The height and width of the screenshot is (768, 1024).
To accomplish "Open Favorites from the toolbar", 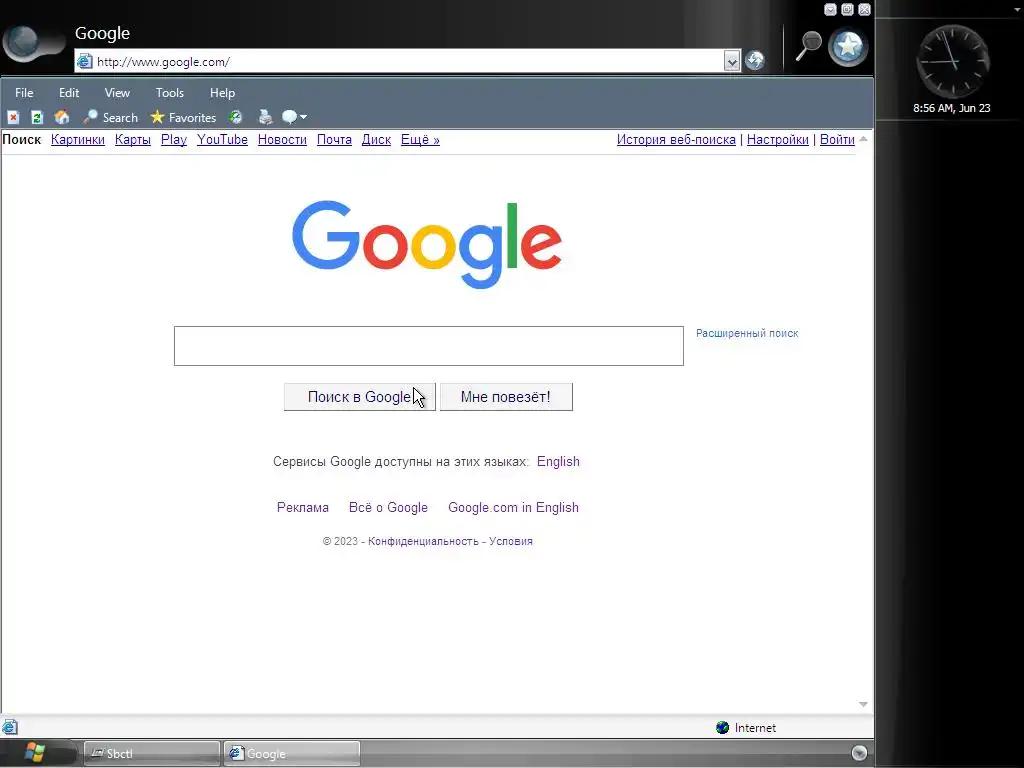I will pyautogui.click(x=183, y=118).
